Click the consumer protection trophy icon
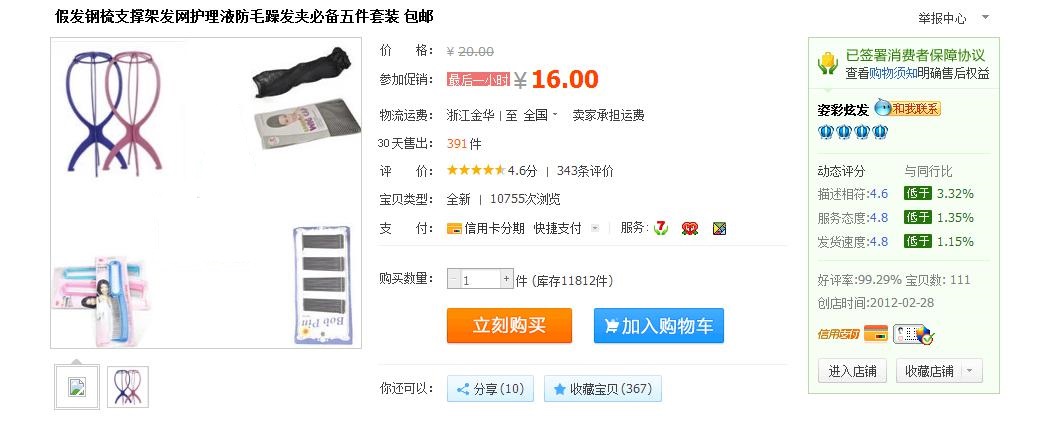 point(828,64)
